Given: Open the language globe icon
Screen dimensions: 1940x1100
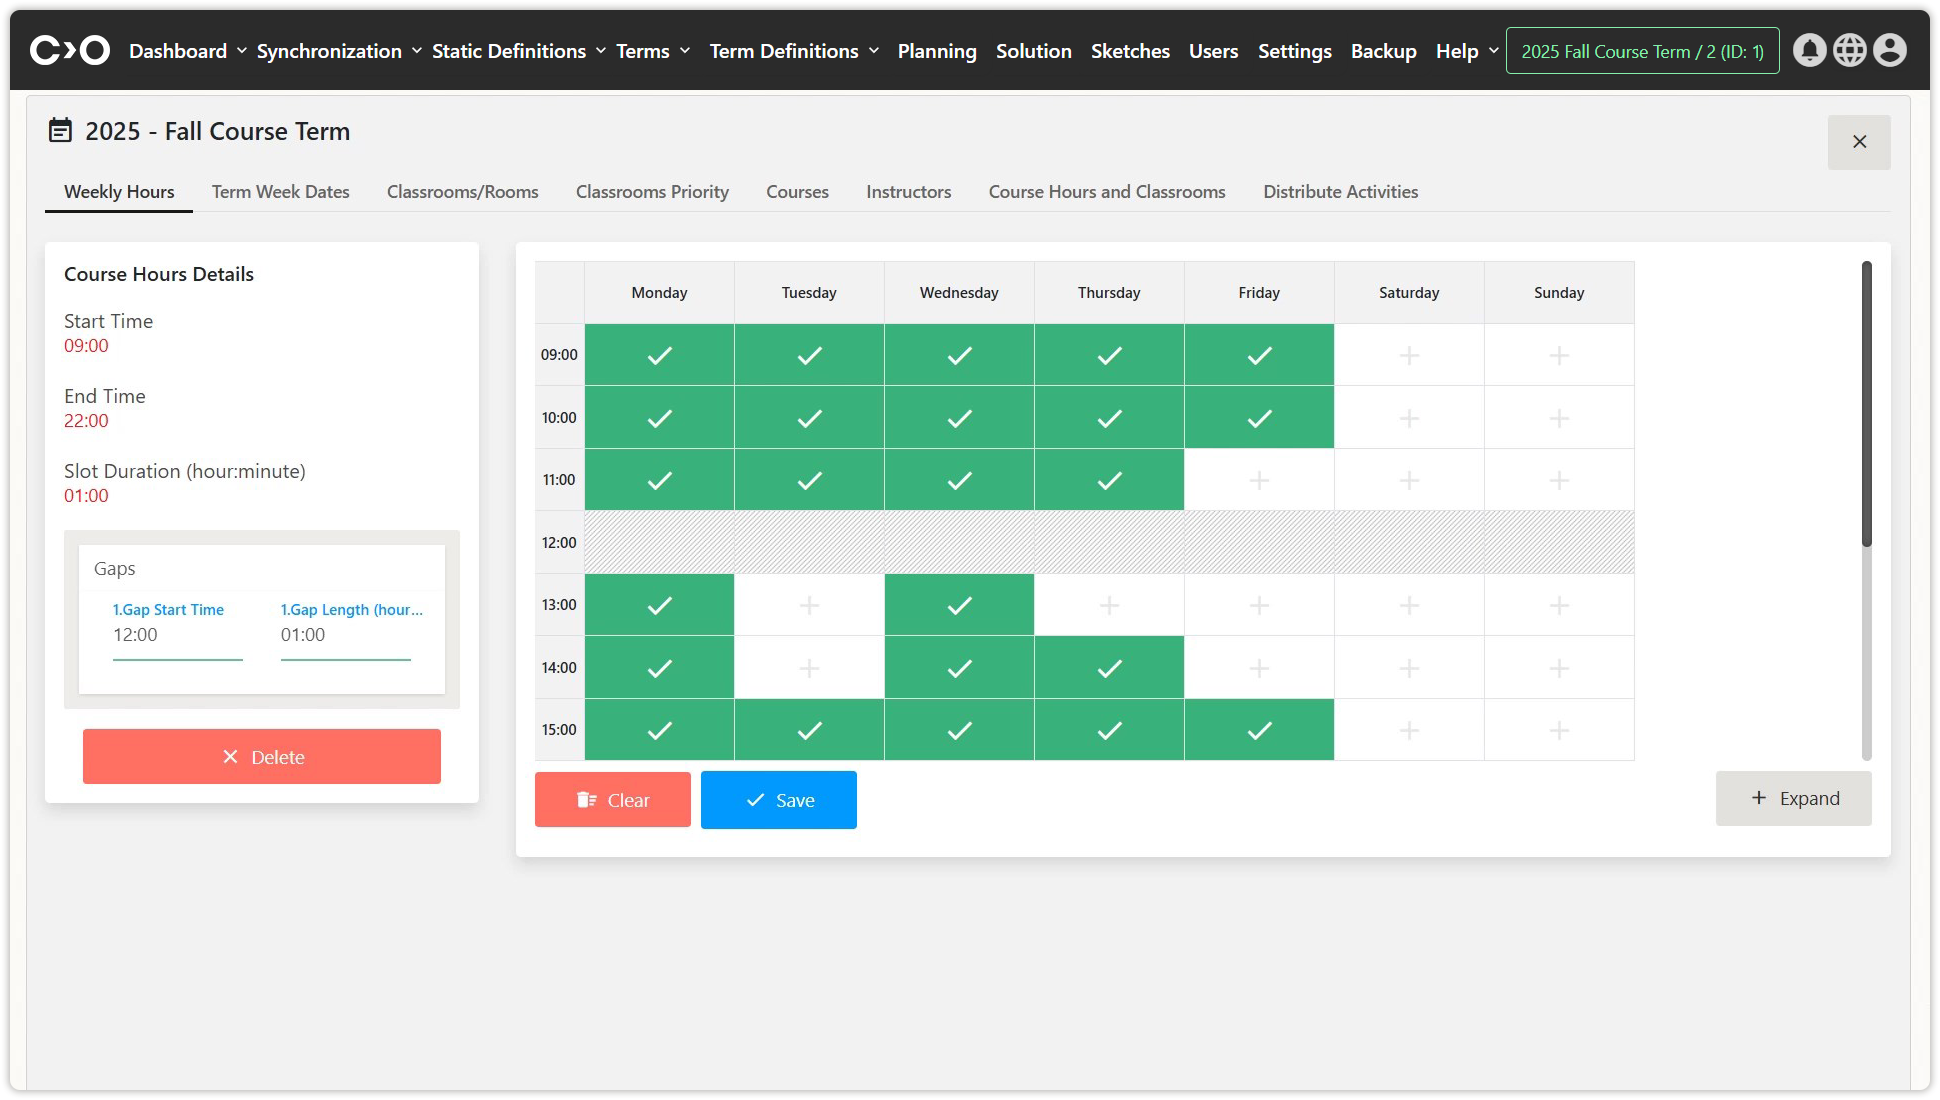Looking at the screenshot, I should (1849, 51).
